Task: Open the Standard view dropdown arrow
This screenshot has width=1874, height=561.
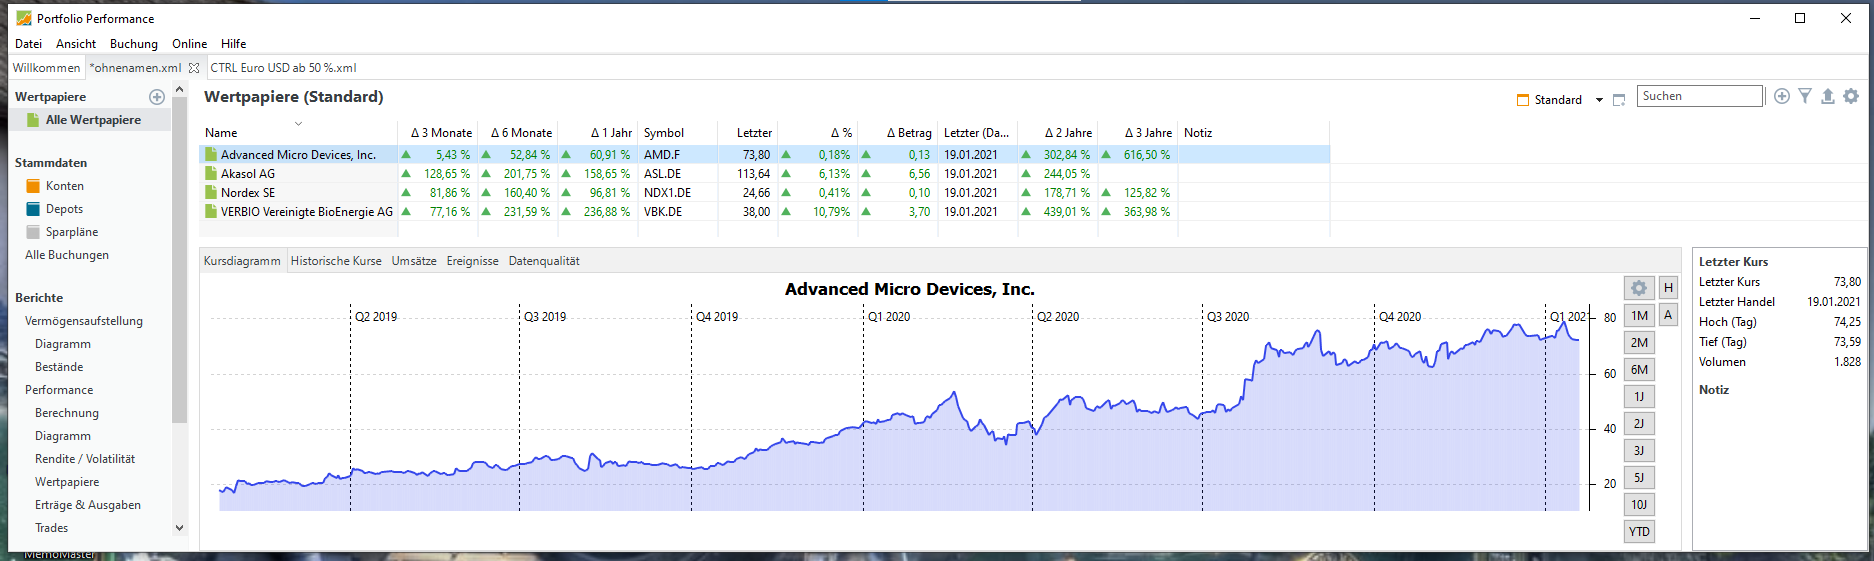Action: [x=1599, y=100]
